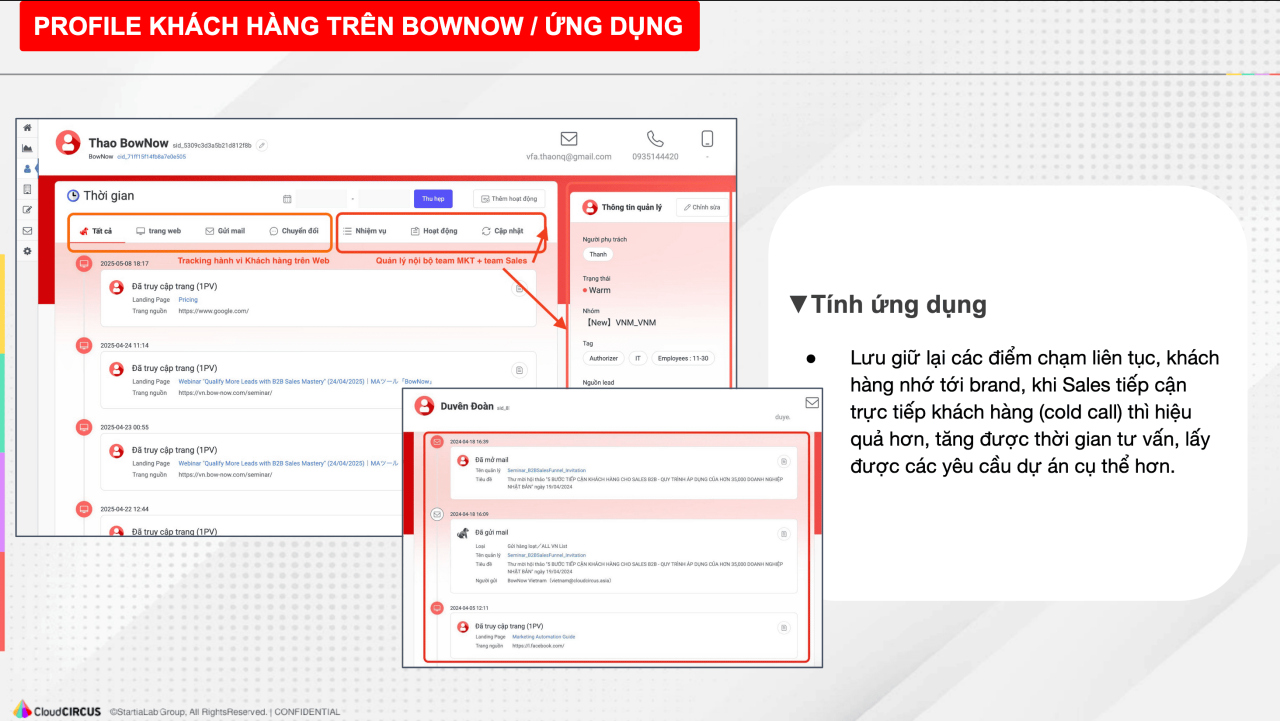The width and height of the screenshot is (1280, 721).
Task: Click the Thanh person-in-charge chip
Action: click(597, 255)
